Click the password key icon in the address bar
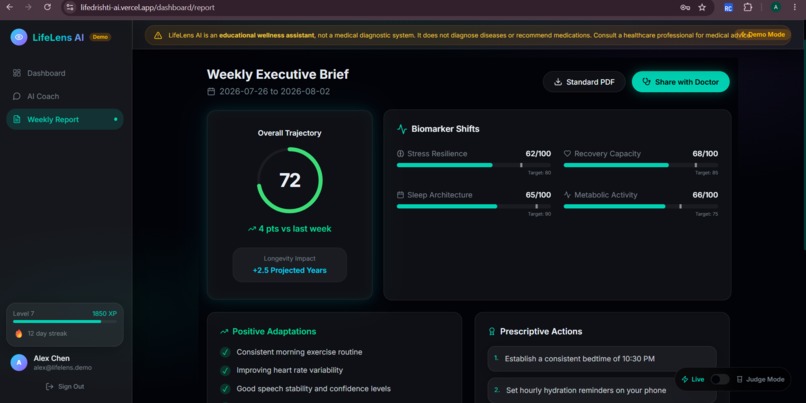806x403 pixels. (685, 7)
